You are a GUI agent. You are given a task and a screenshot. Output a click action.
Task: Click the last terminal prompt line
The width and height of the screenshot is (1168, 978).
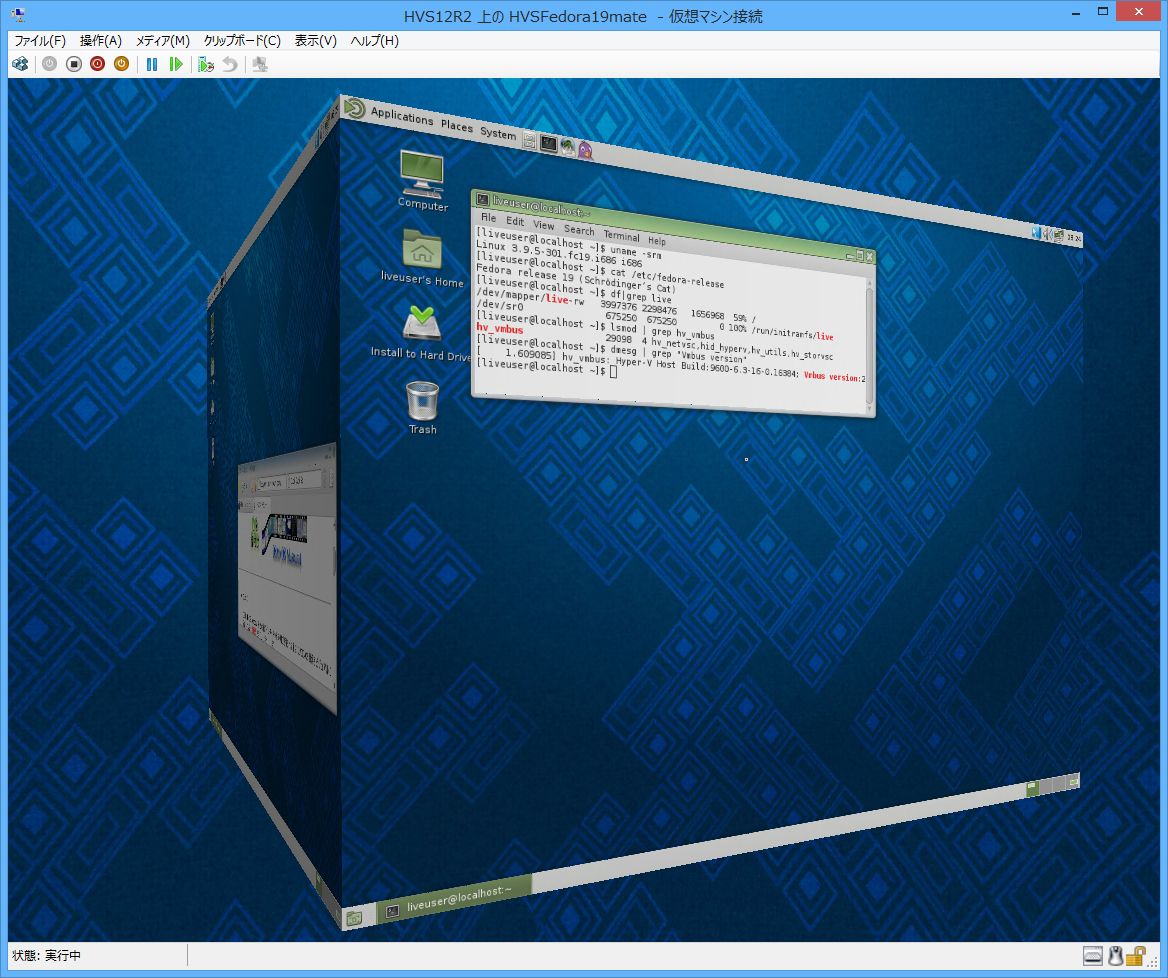[546, 367]
